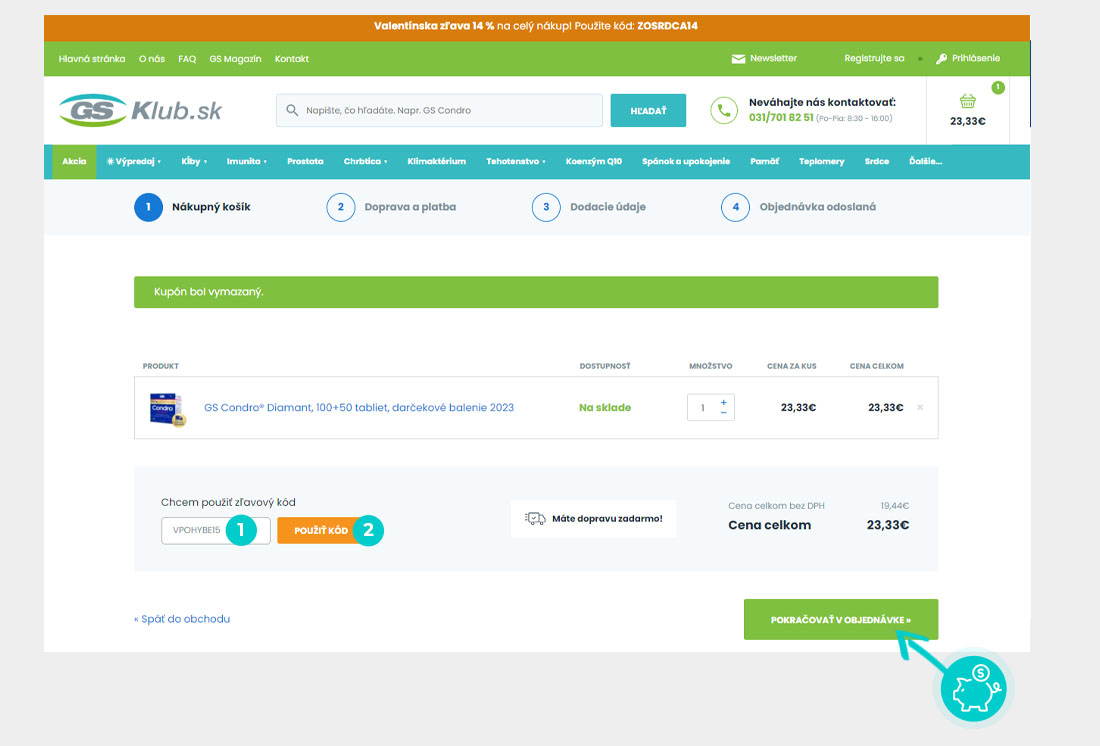Open the shopping basket icon
Image resolution: width=1100 pixels, height=746 pixels.
[x=967, y=101]
